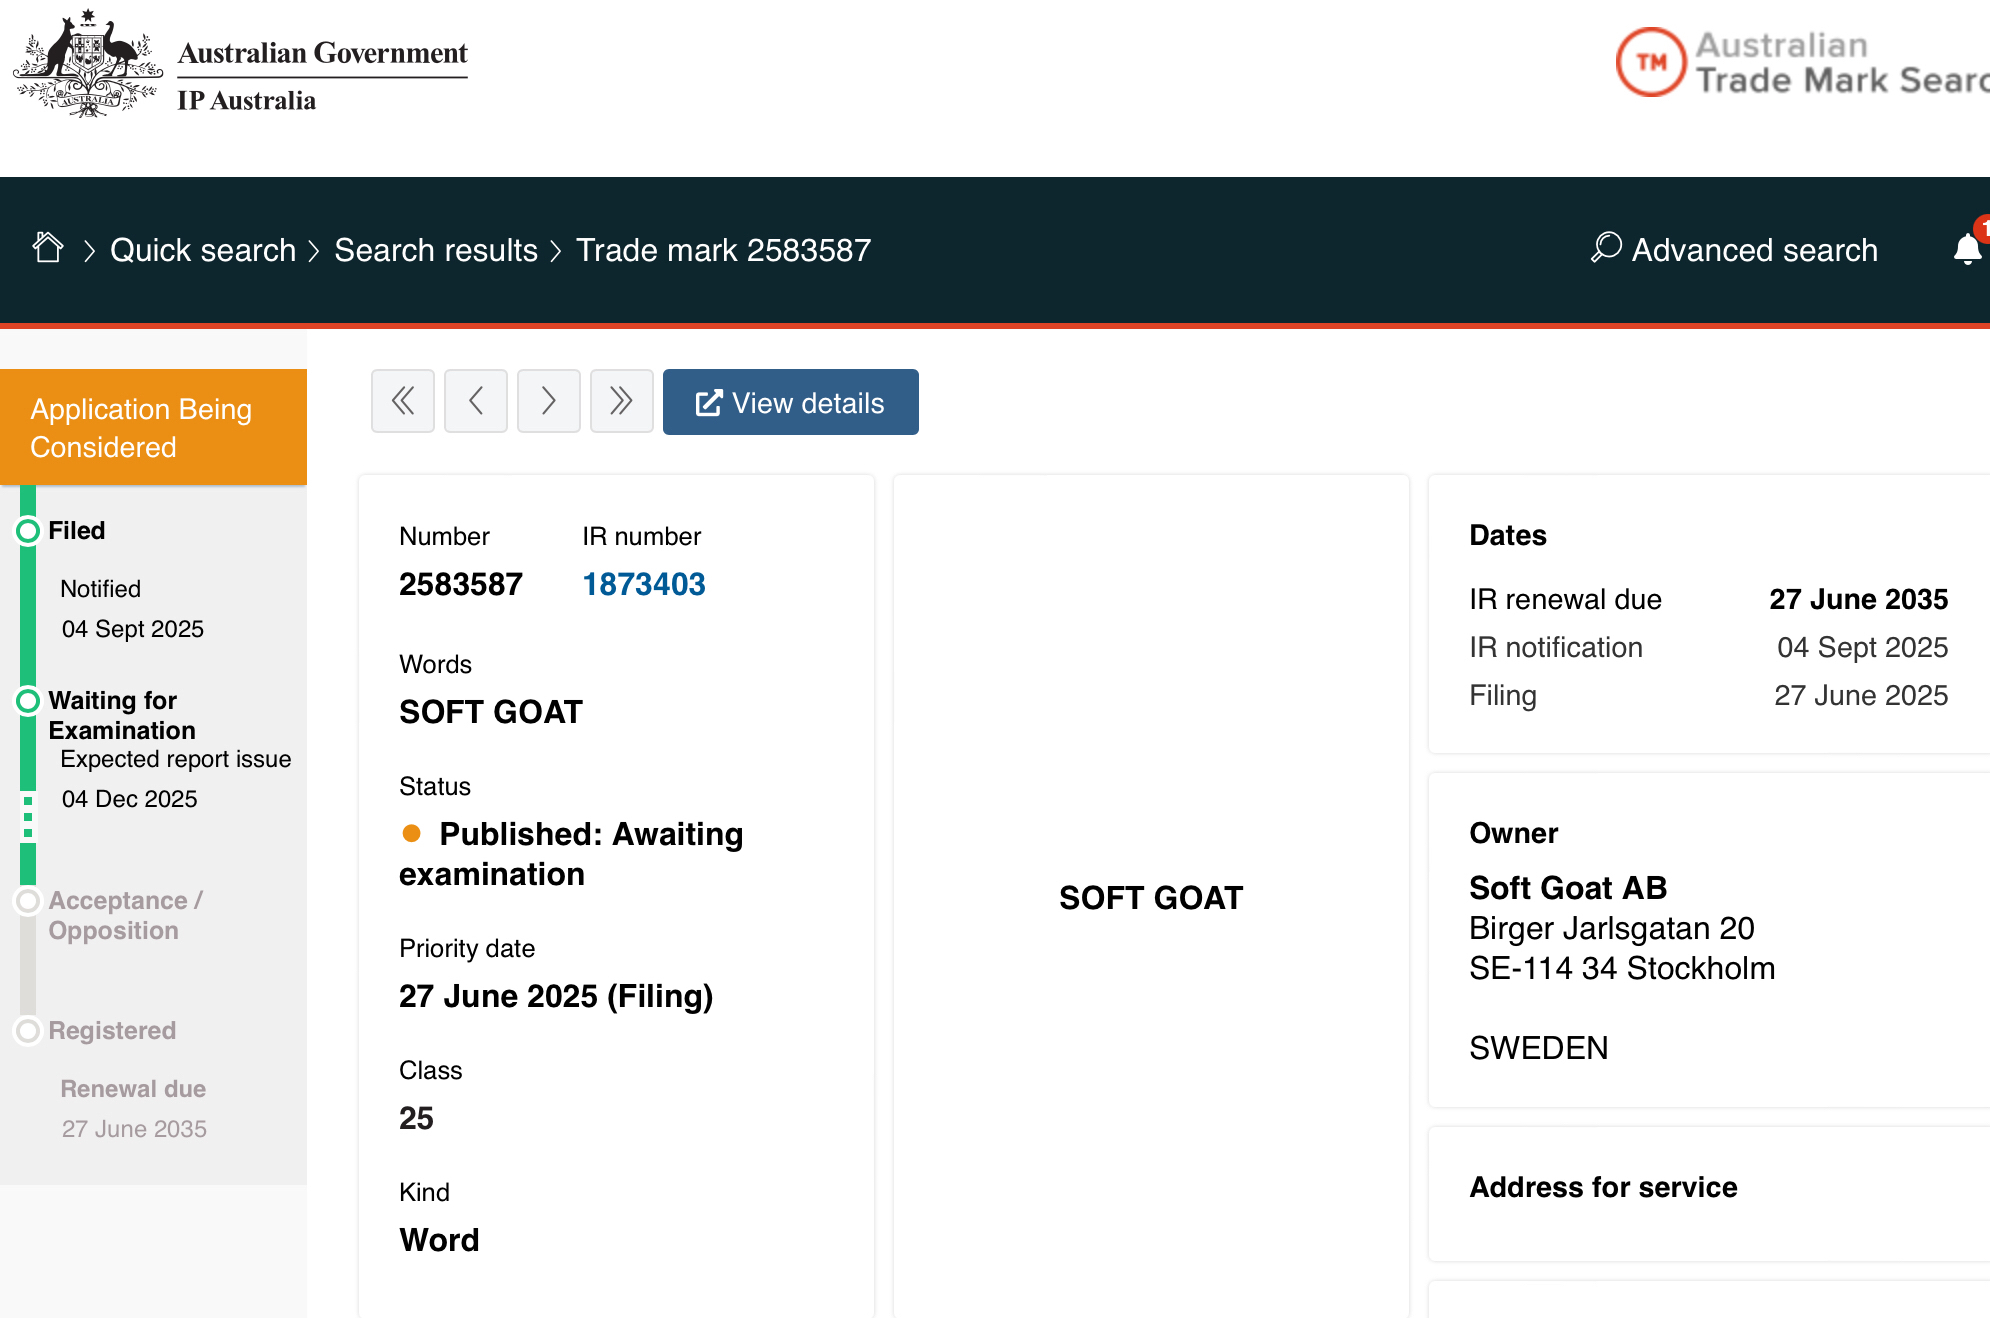Click the Advanced search magnifier icon
The width and height of the screenshot is (1990, 1318).
pyautogui.click(x=1606, y=247)
